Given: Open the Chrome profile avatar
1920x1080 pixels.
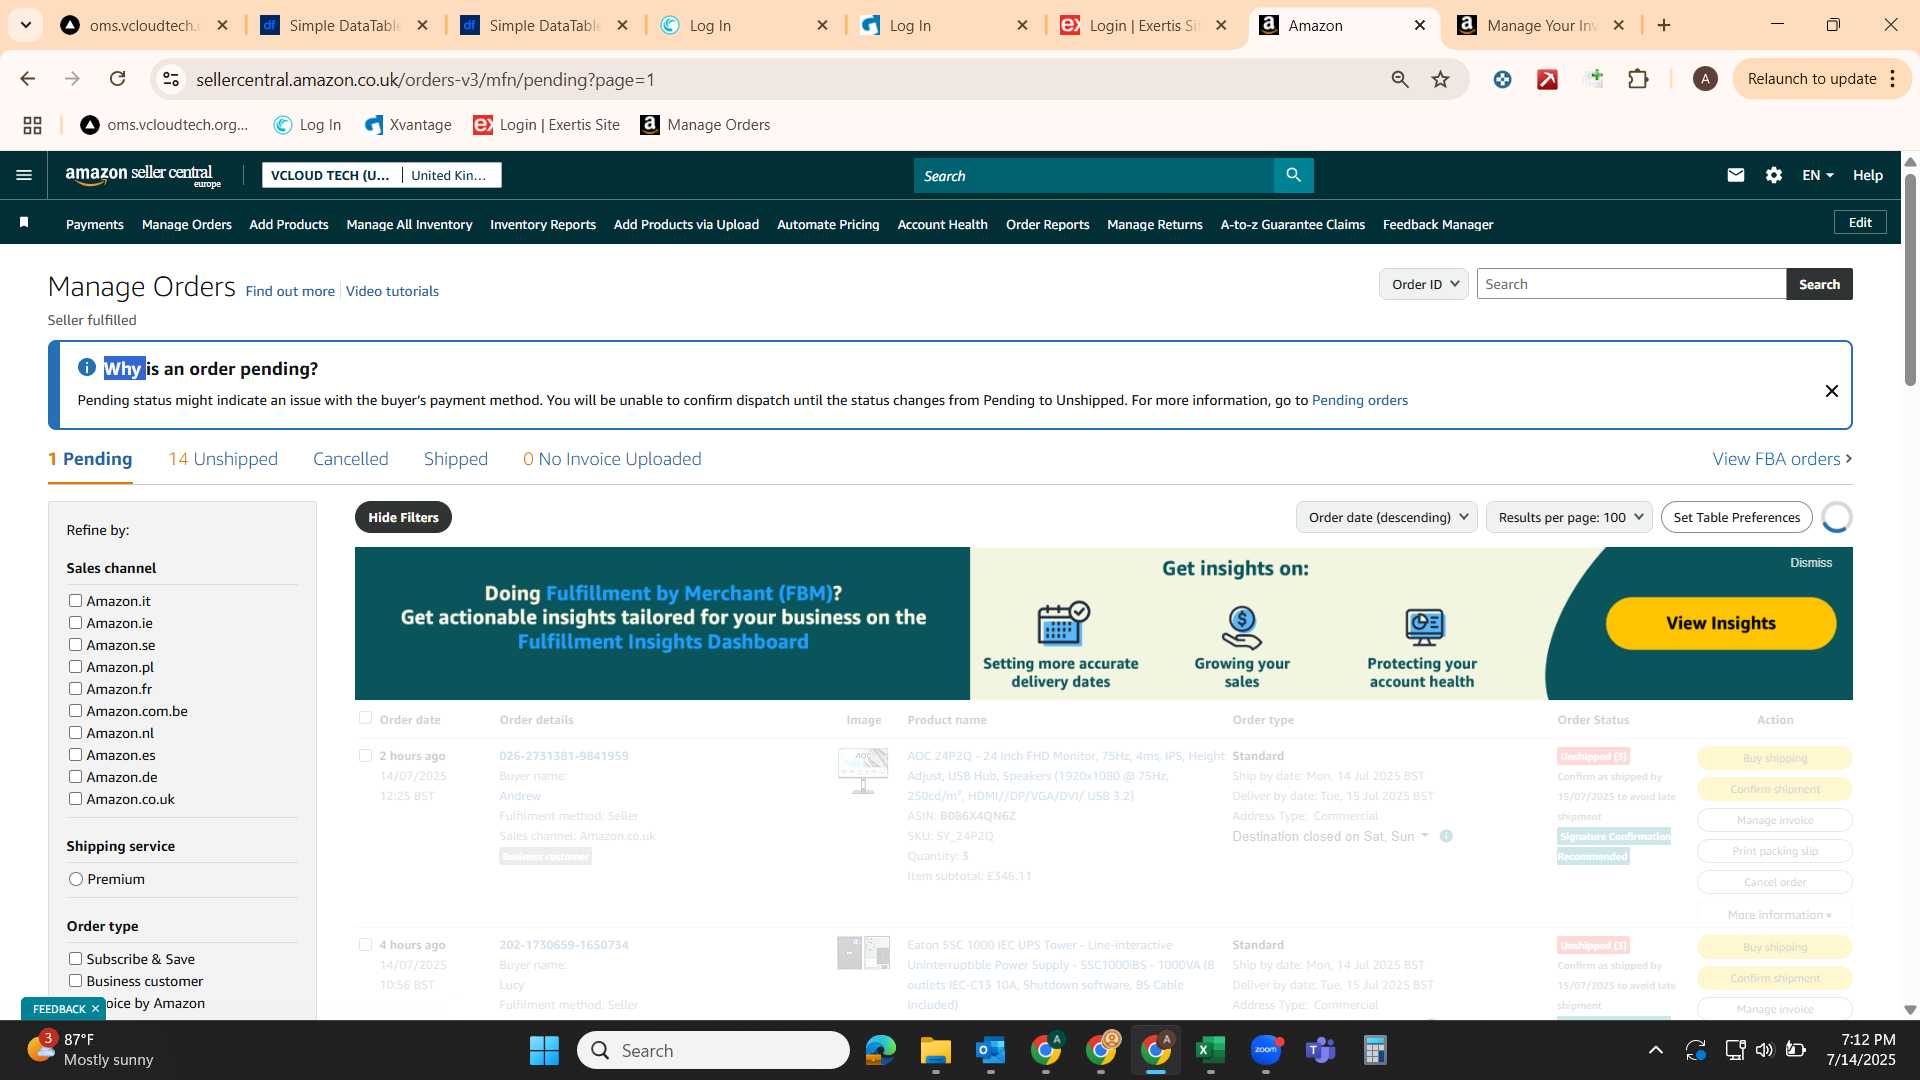Looking at the screenshot, I should pyautogui.click(x=1705, y=79).
